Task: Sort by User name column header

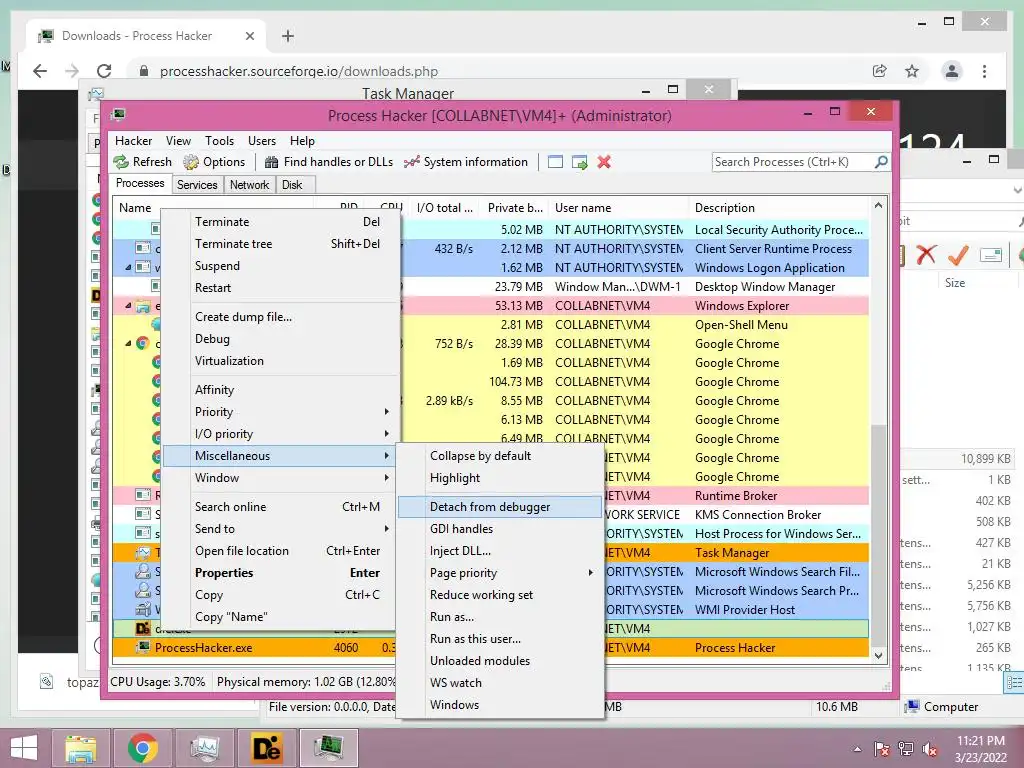Action: pos(618,208)
